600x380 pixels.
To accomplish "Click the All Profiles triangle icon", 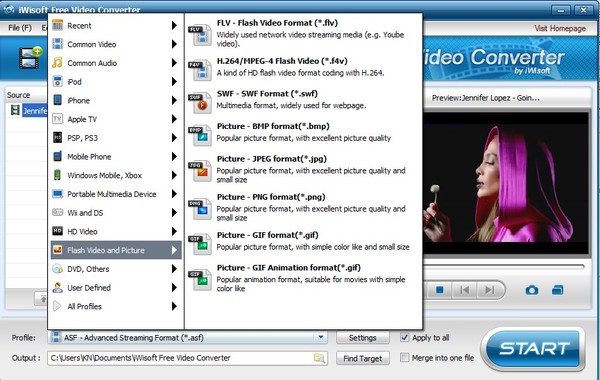I will tap(57, 306).
